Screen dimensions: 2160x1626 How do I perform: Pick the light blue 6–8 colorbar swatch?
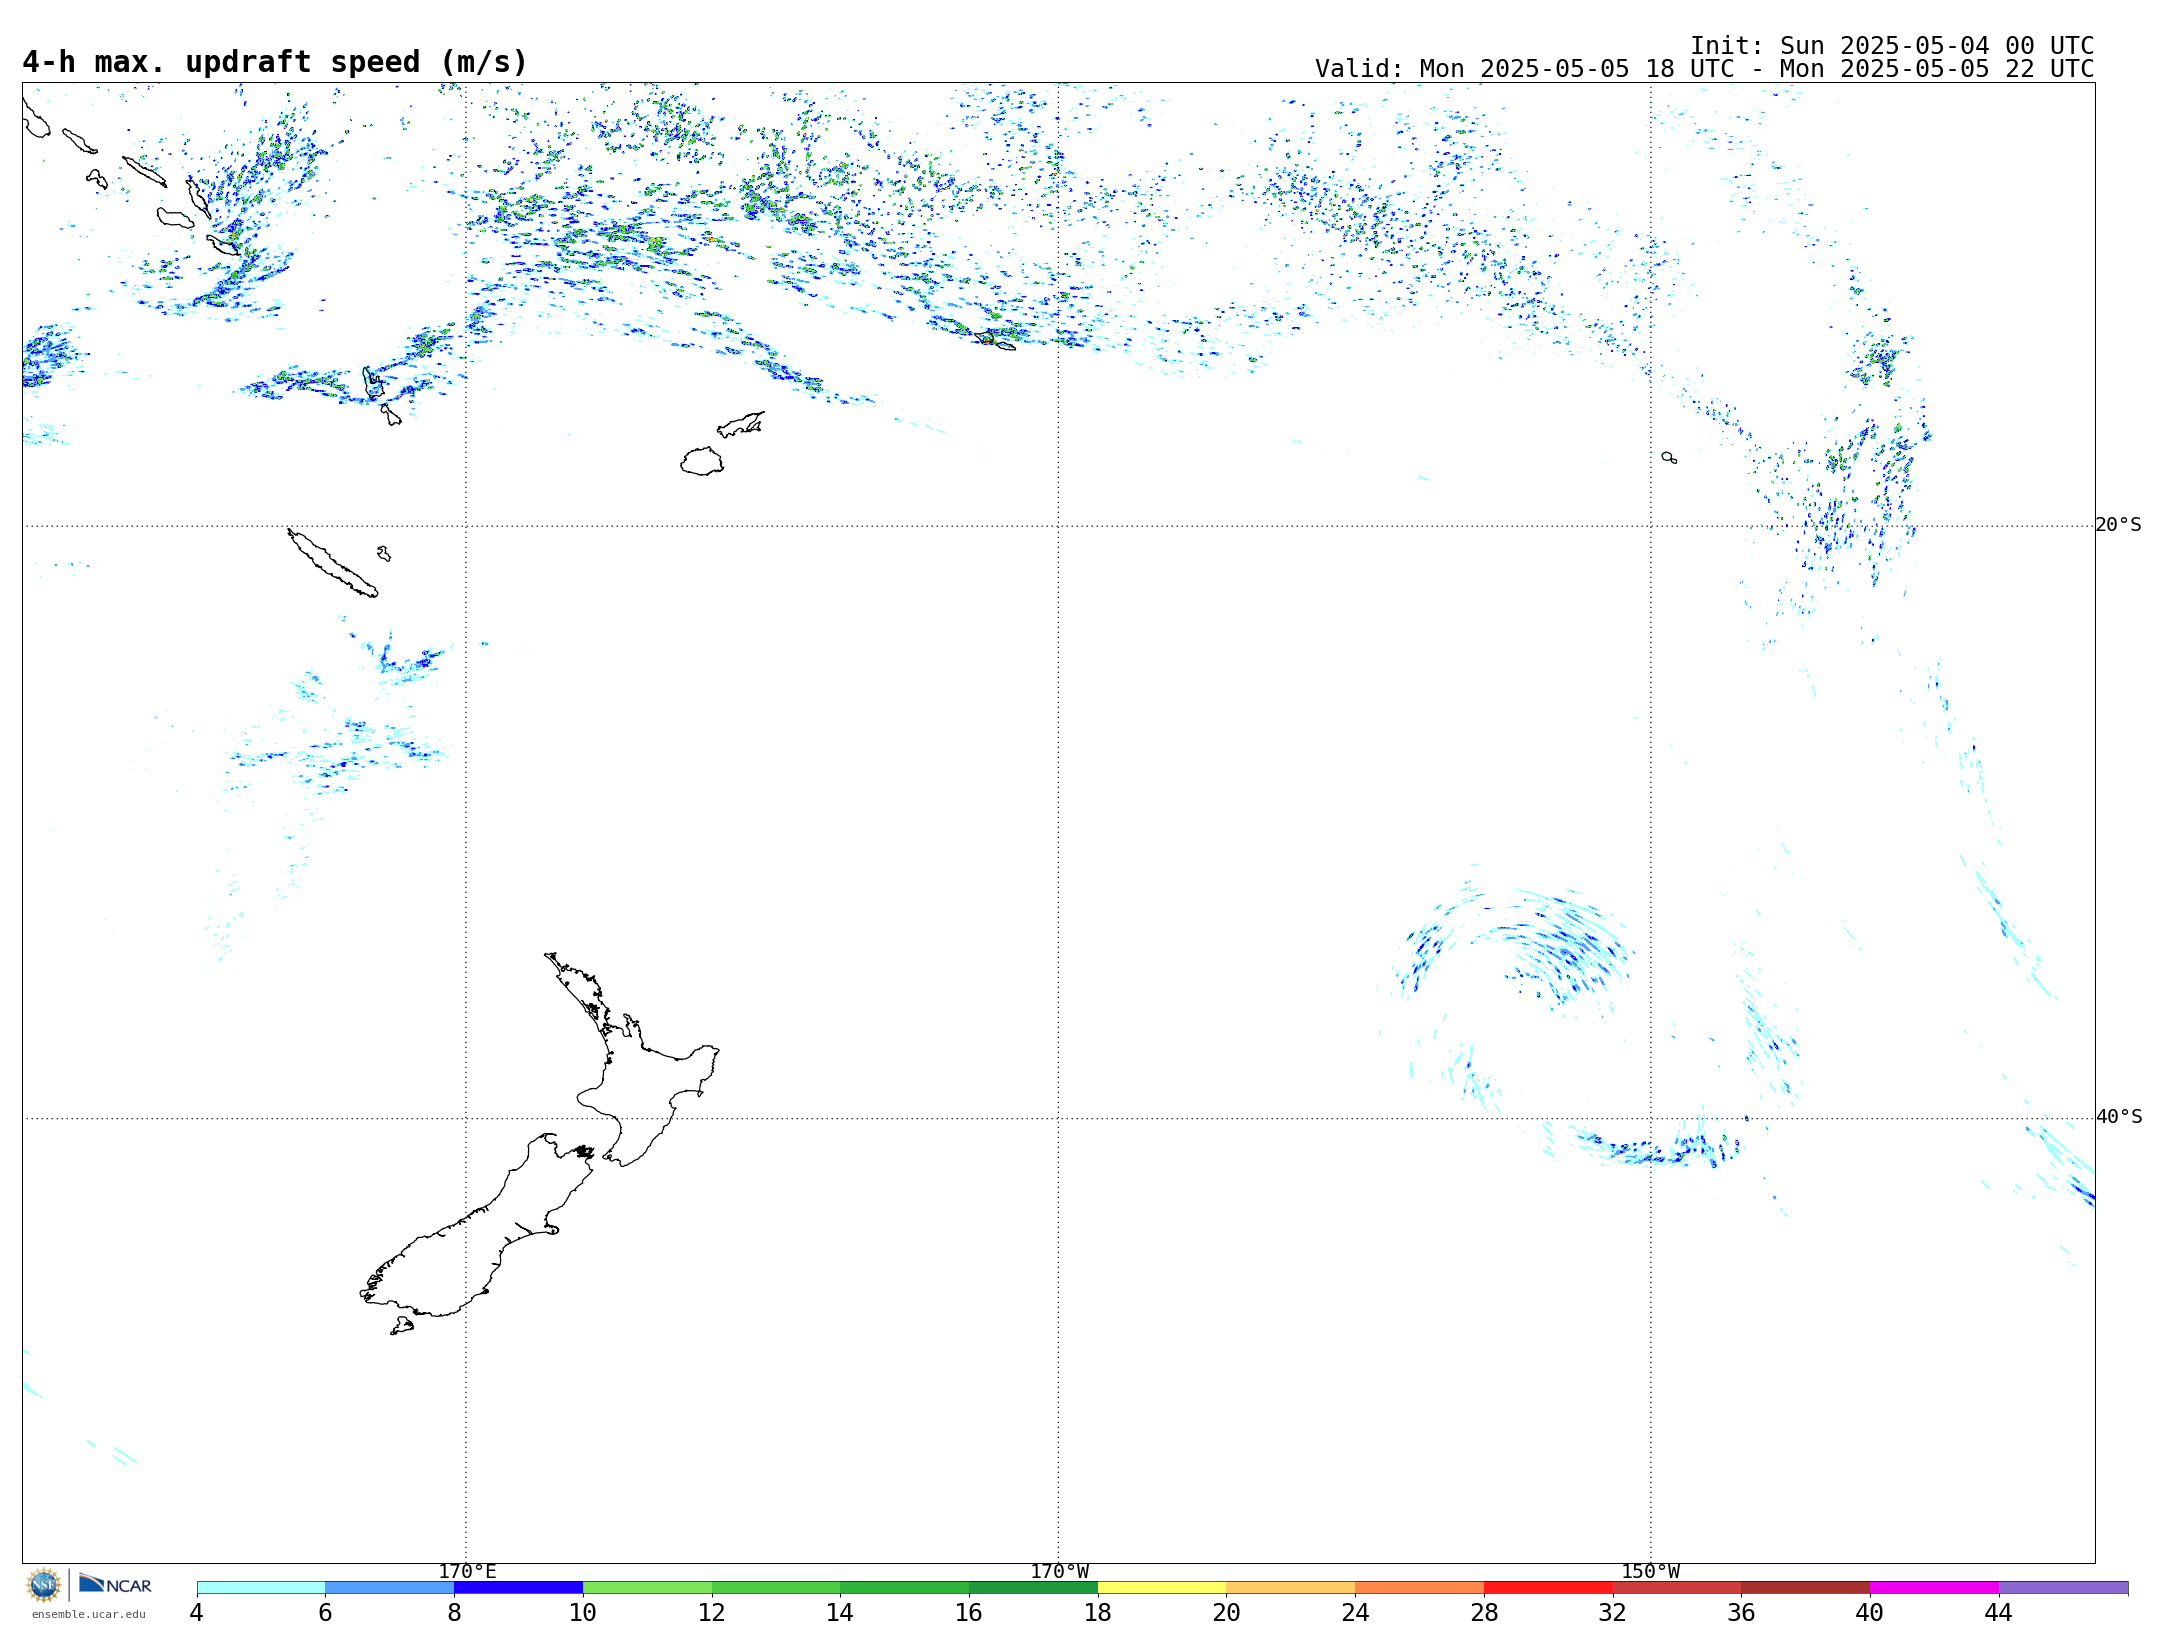[x=390, y=1588]
